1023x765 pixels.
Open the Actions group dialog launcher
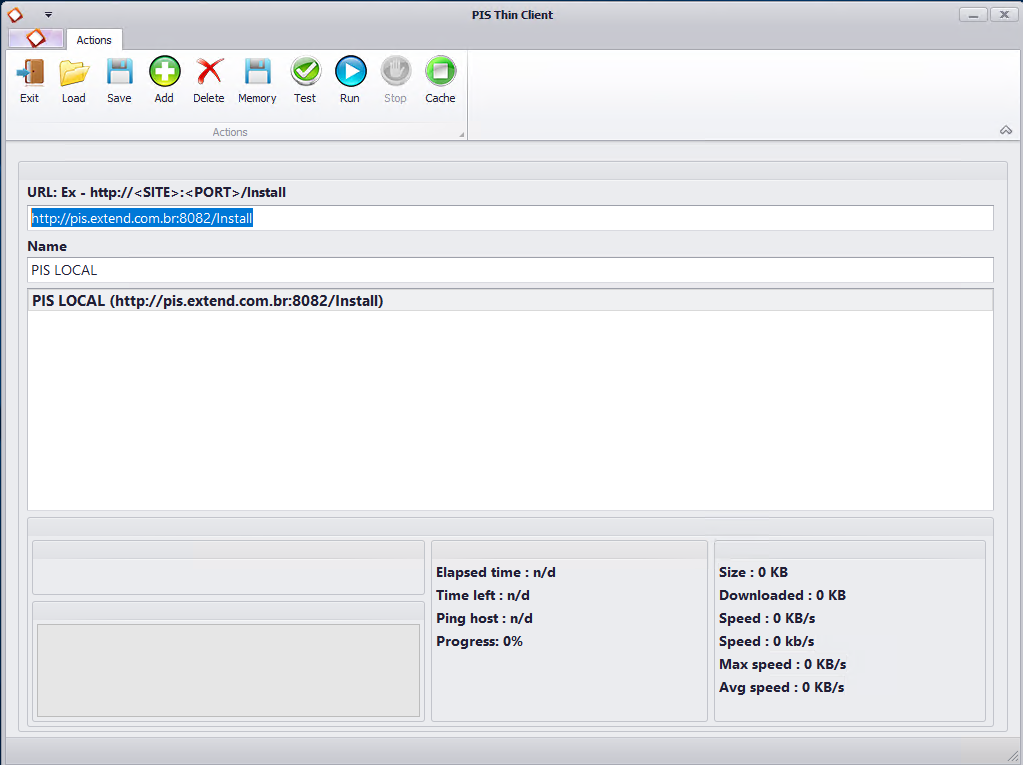pos(461,134)
